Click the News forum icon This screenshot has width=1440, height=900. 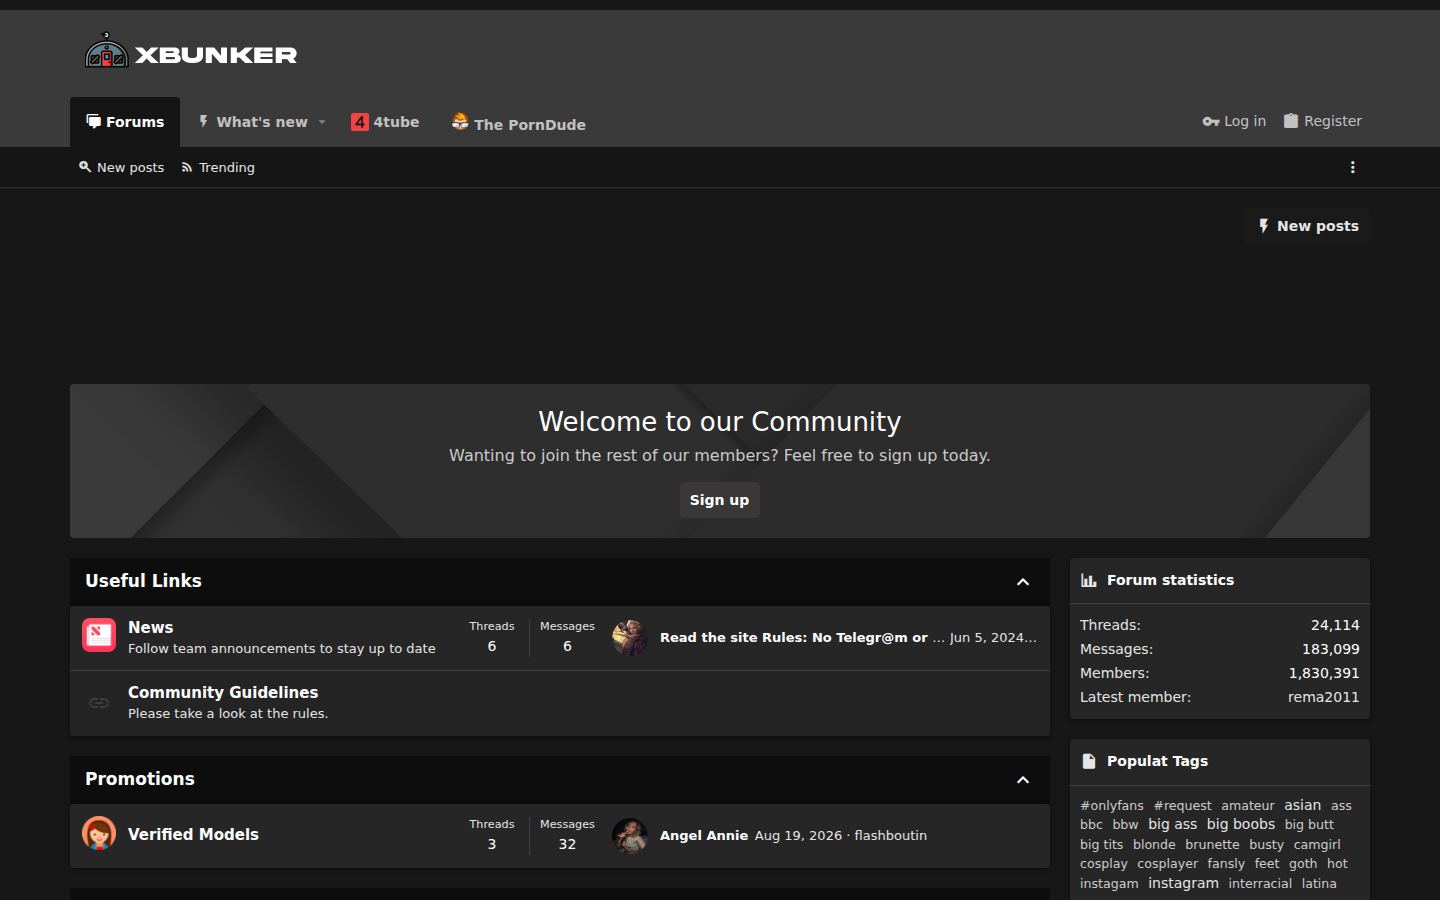click(x=99, y=635)
